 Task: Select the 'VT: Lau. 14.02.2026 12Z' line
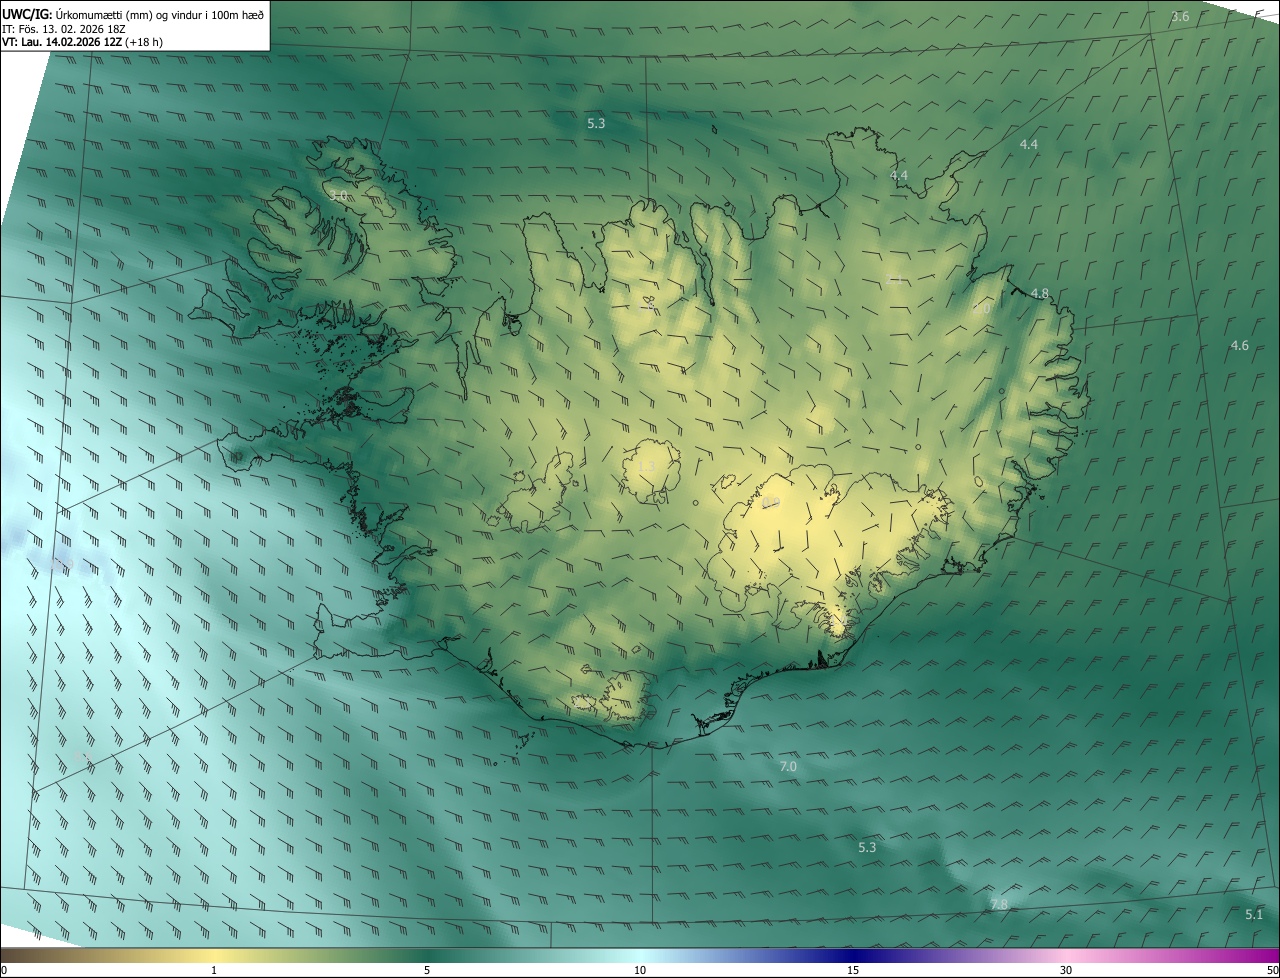62,43
